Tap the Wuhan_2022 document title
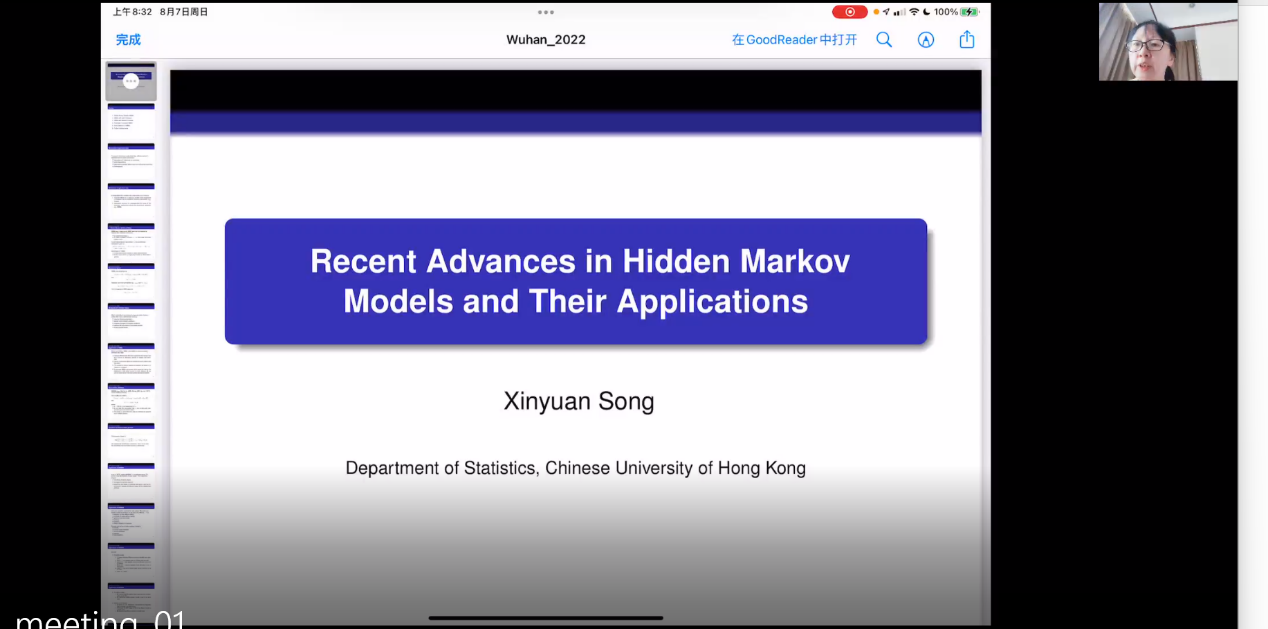Screen dimensions: 1268x629 [545, 40]
